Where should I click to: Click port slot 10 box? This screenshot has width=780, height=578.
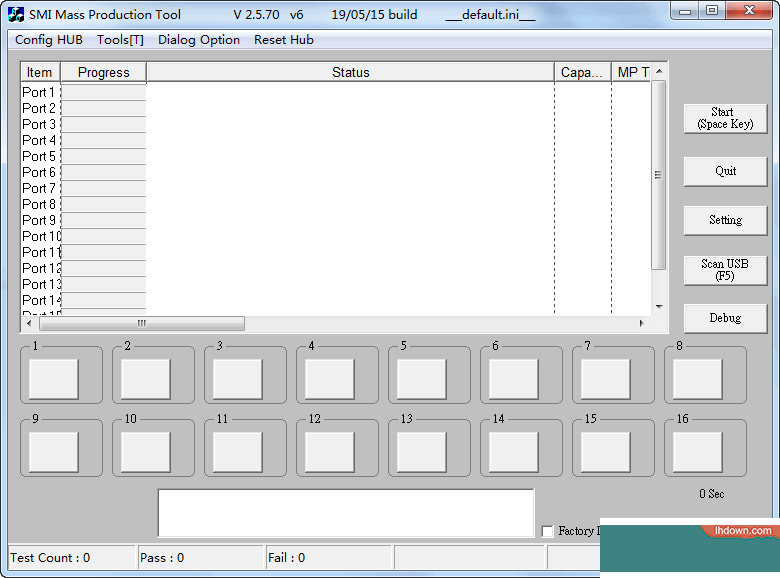pos(146,452)
